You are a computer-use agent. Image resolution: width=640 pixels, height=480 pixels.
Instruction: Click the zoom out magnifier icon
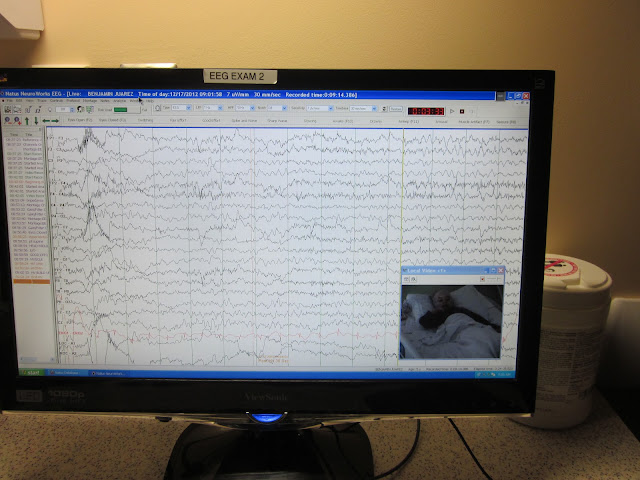(x=7, y=120)
